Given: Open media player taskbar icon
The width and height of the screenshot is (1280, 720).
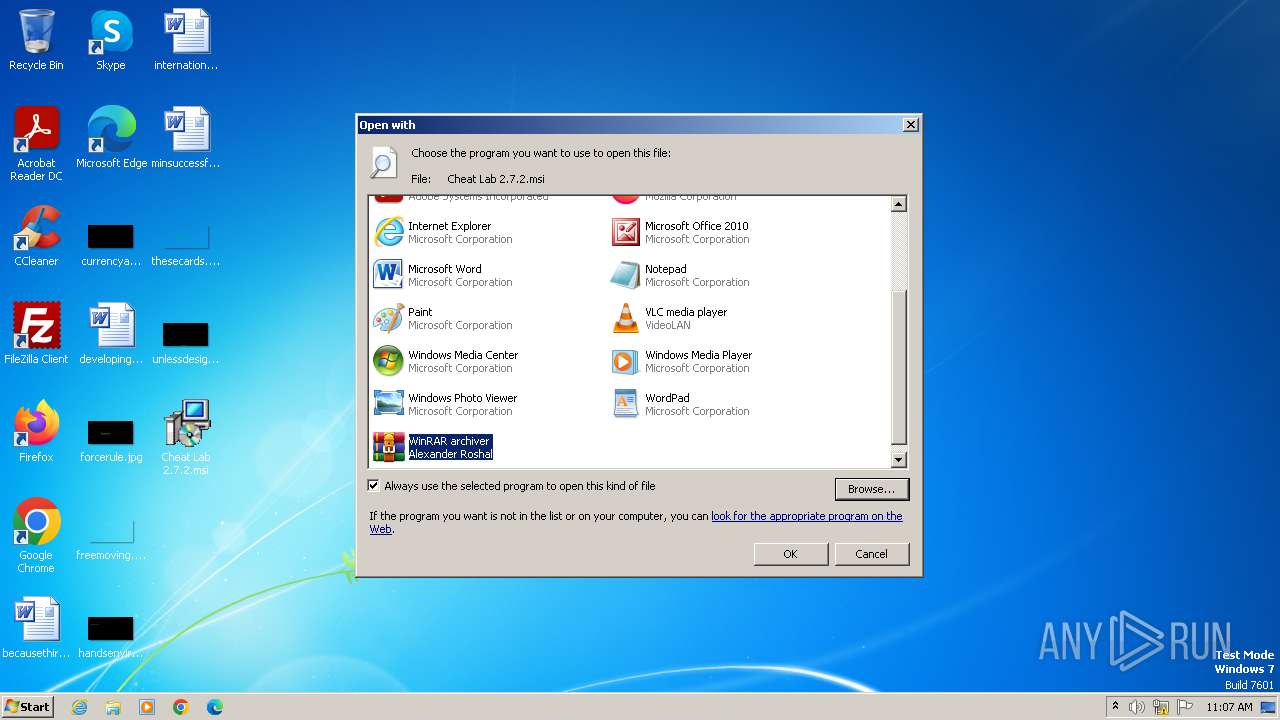Looking at the screenshot, I should click(x=147, y=707).
